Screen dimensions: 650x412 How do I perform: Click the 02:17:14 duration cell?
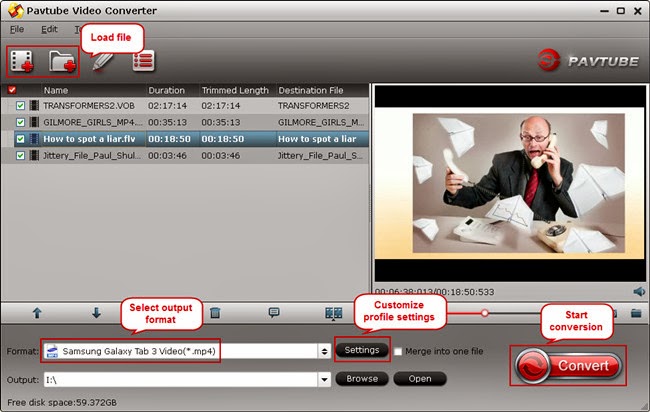tap(167, 106)
